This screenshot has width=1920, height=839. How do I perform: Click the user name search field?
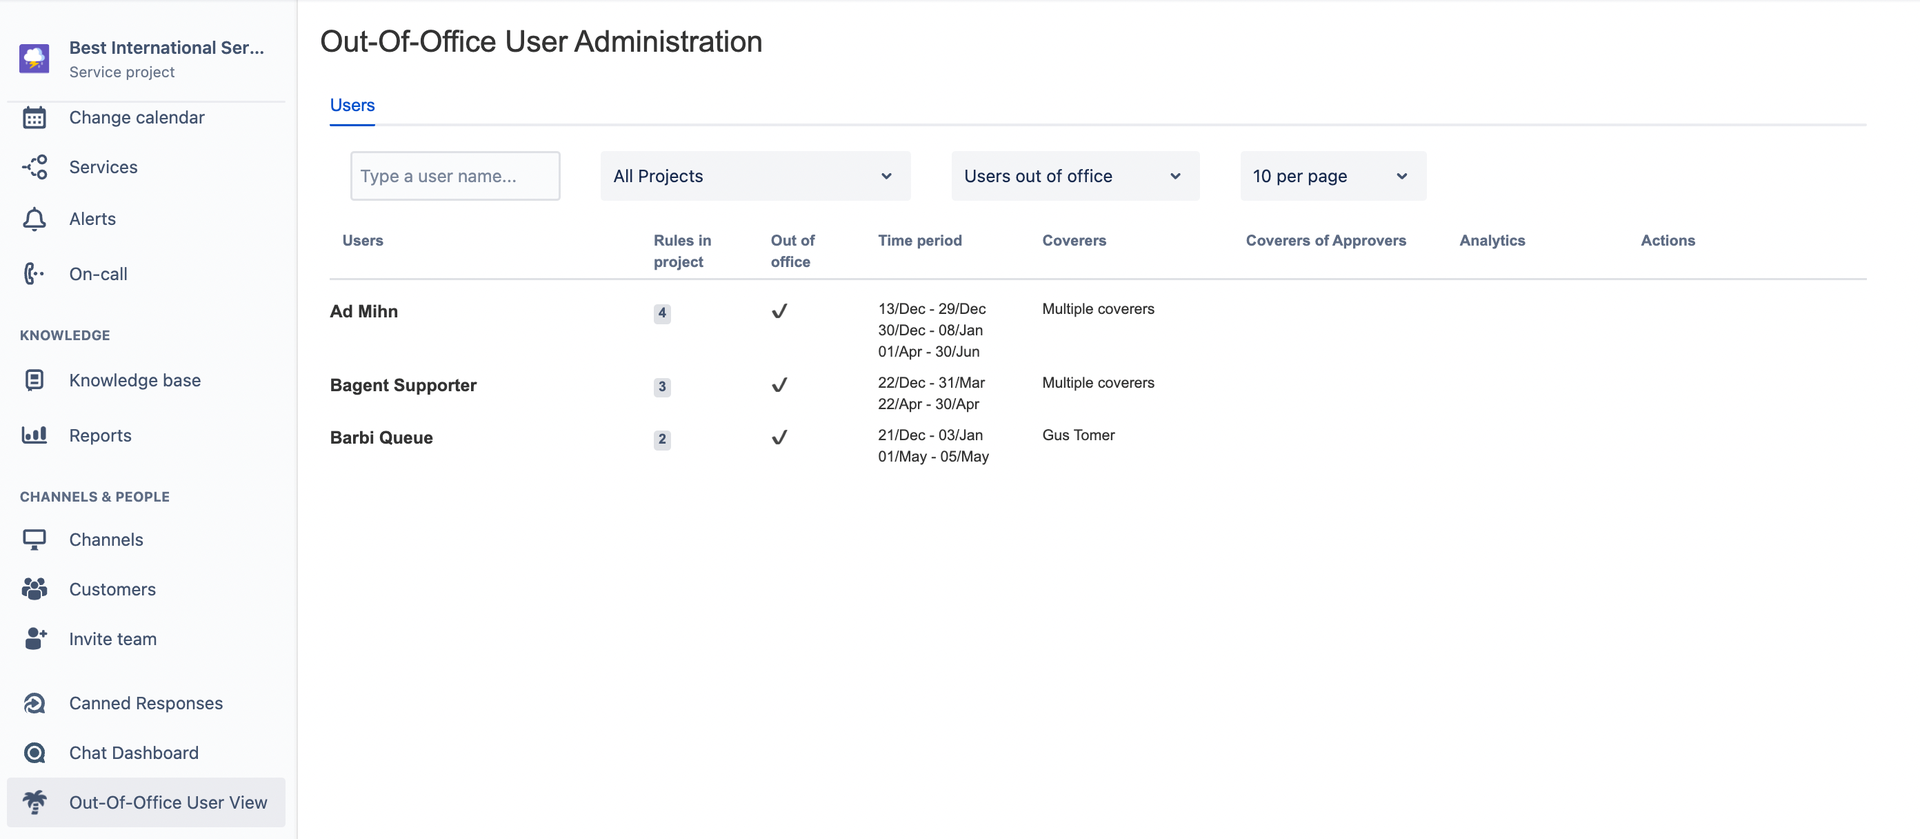(455, 176)
